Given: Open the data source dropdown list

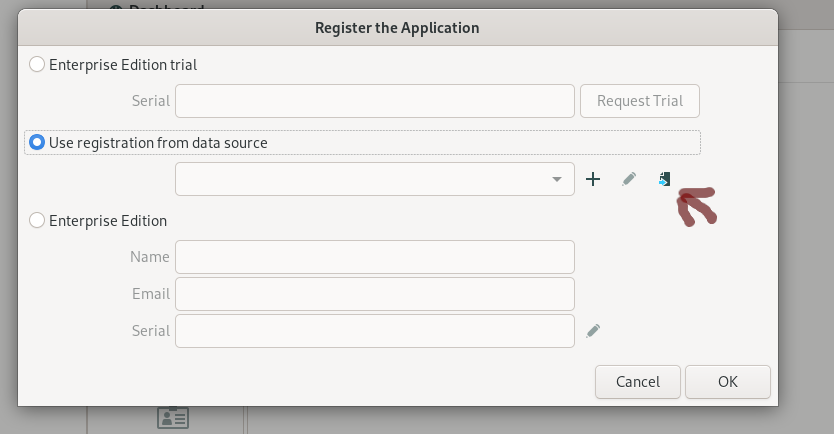Looking at the screenshot, I should point(375,179).
